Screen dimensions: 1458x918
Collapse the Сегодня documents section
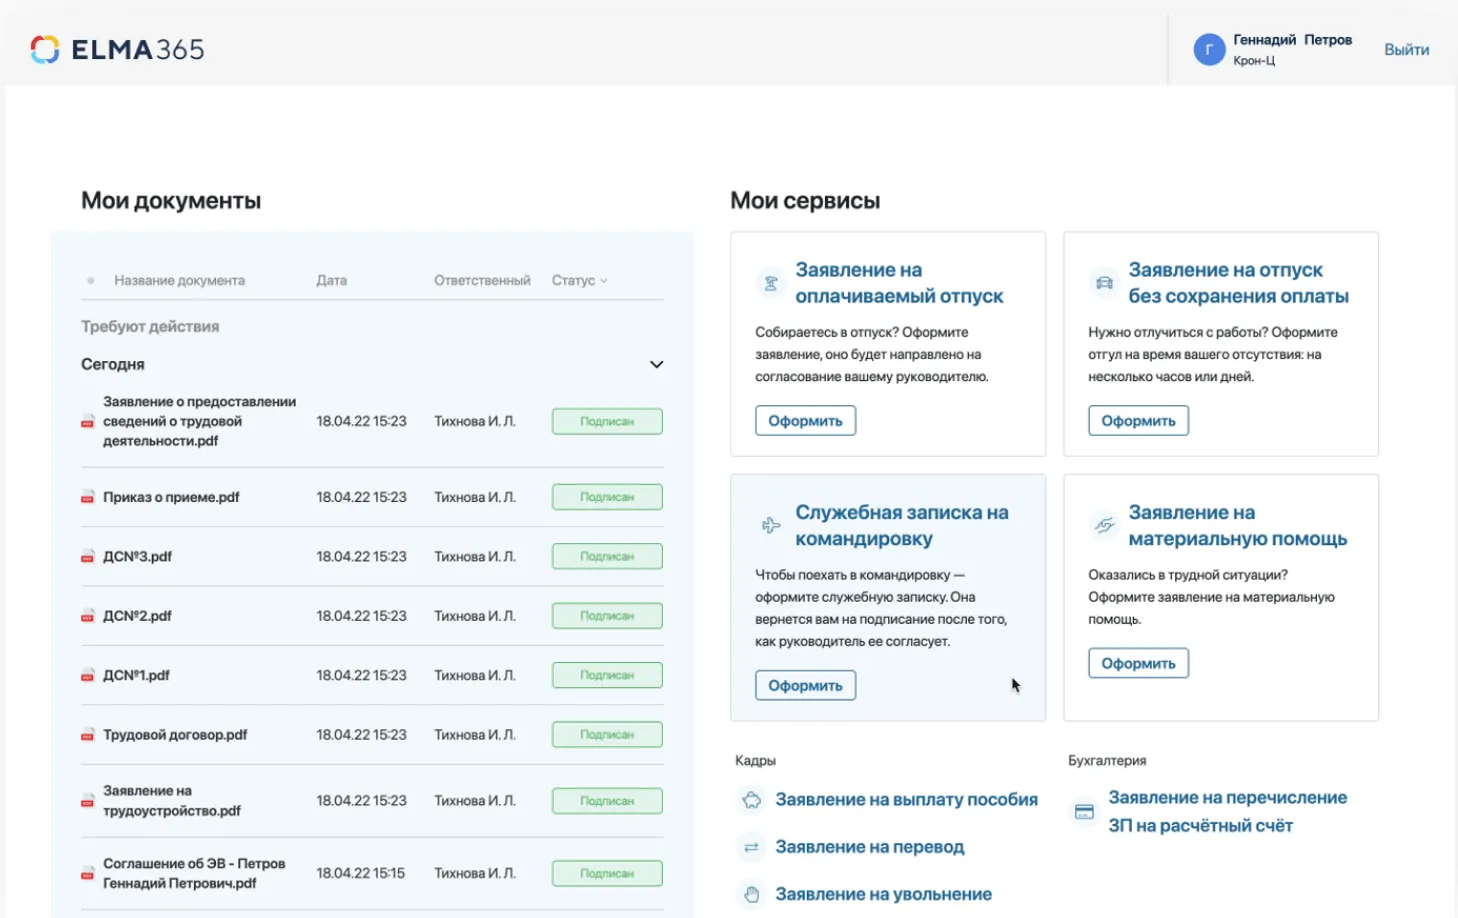(657, 364)
